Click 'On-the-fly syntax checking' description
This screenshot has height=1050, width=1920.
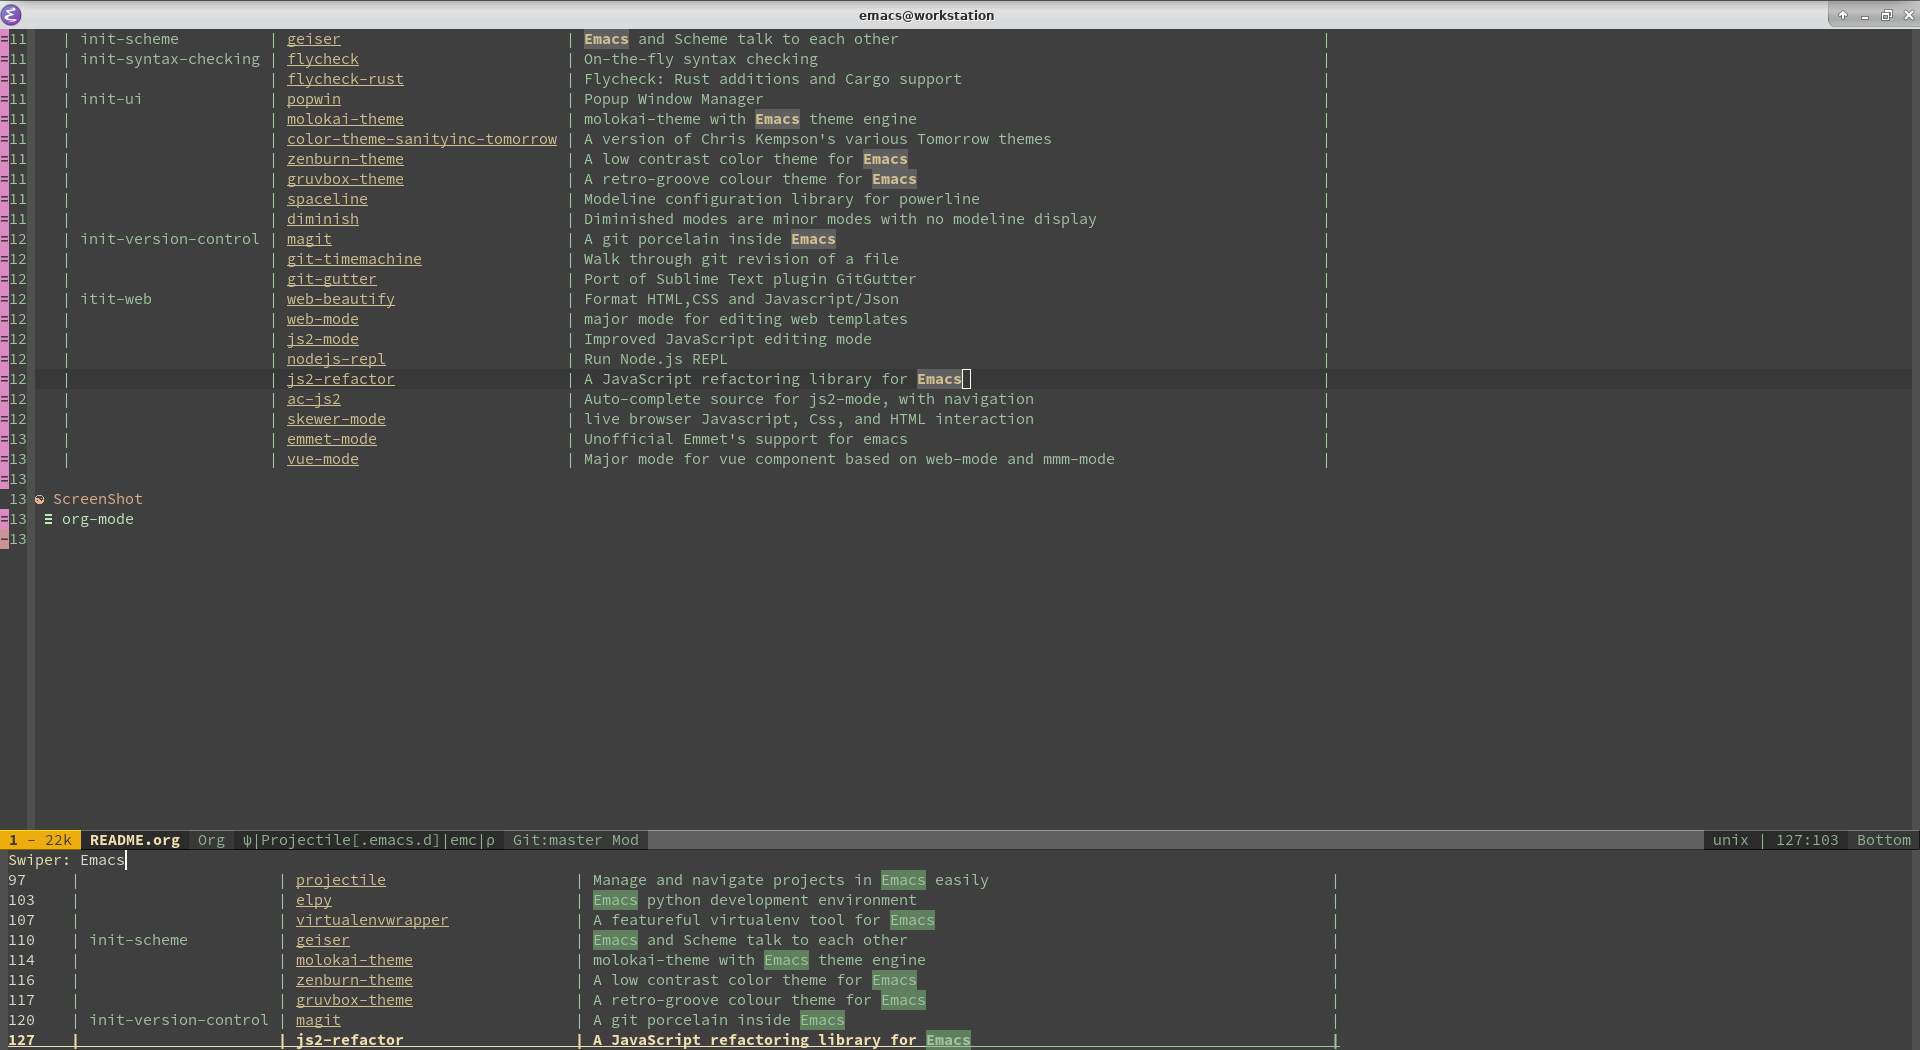[x=701, y=59]
